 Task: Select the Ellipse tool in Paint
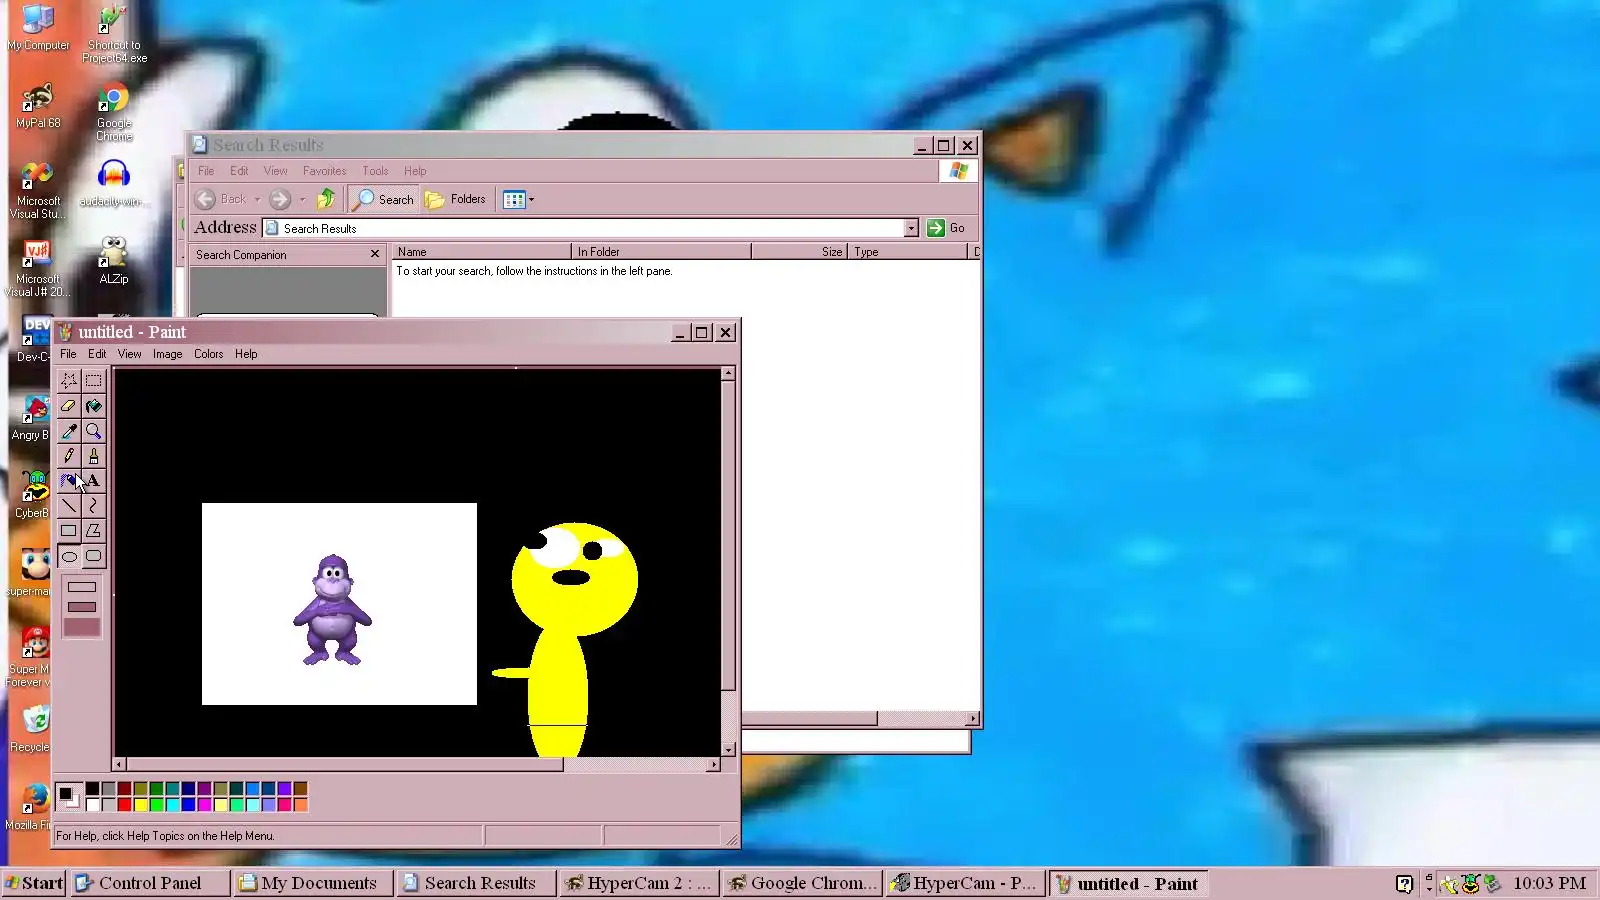[69, 556]
